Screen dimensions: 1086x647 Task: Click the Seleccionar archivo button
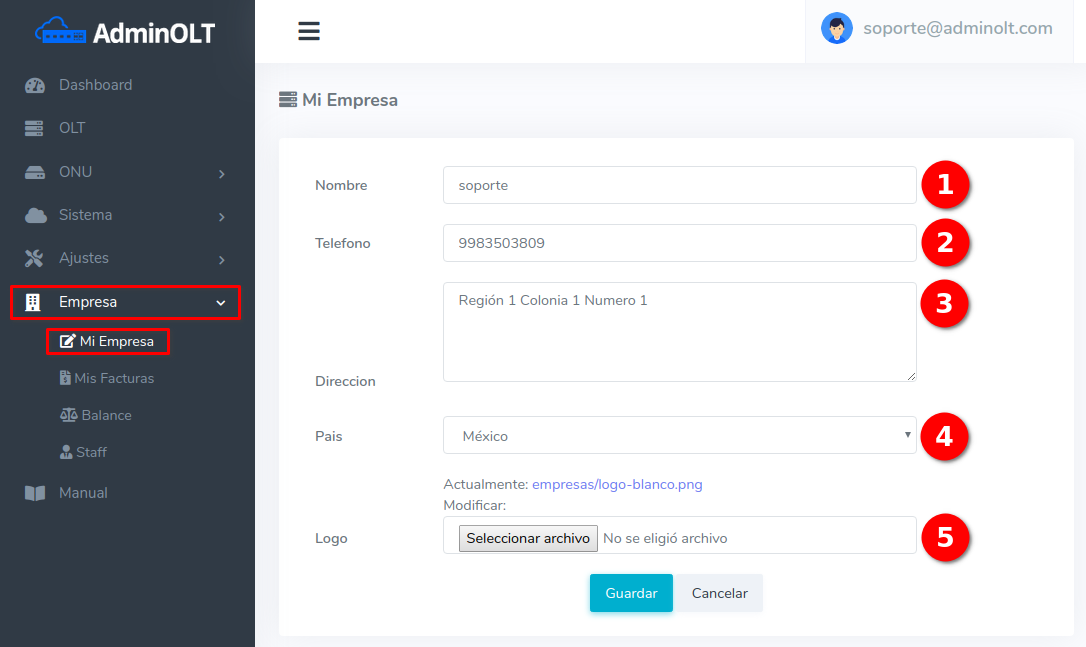coord(528,538)
